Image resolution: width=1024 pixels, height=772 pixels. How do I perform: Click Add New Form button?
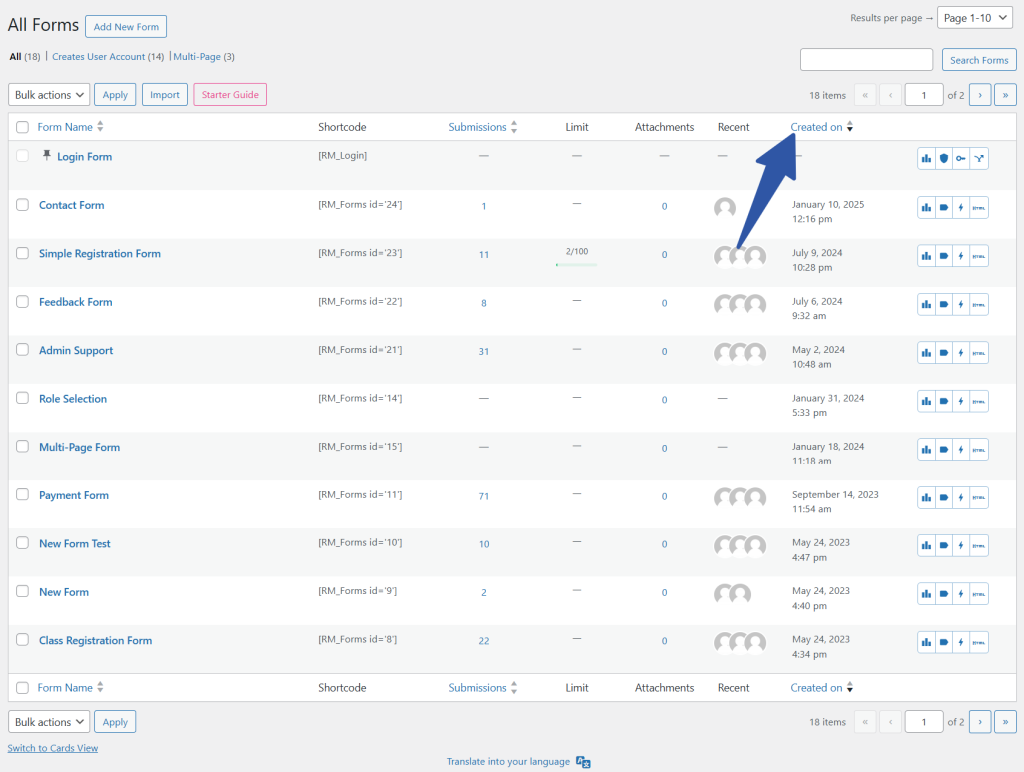[126, 27]
